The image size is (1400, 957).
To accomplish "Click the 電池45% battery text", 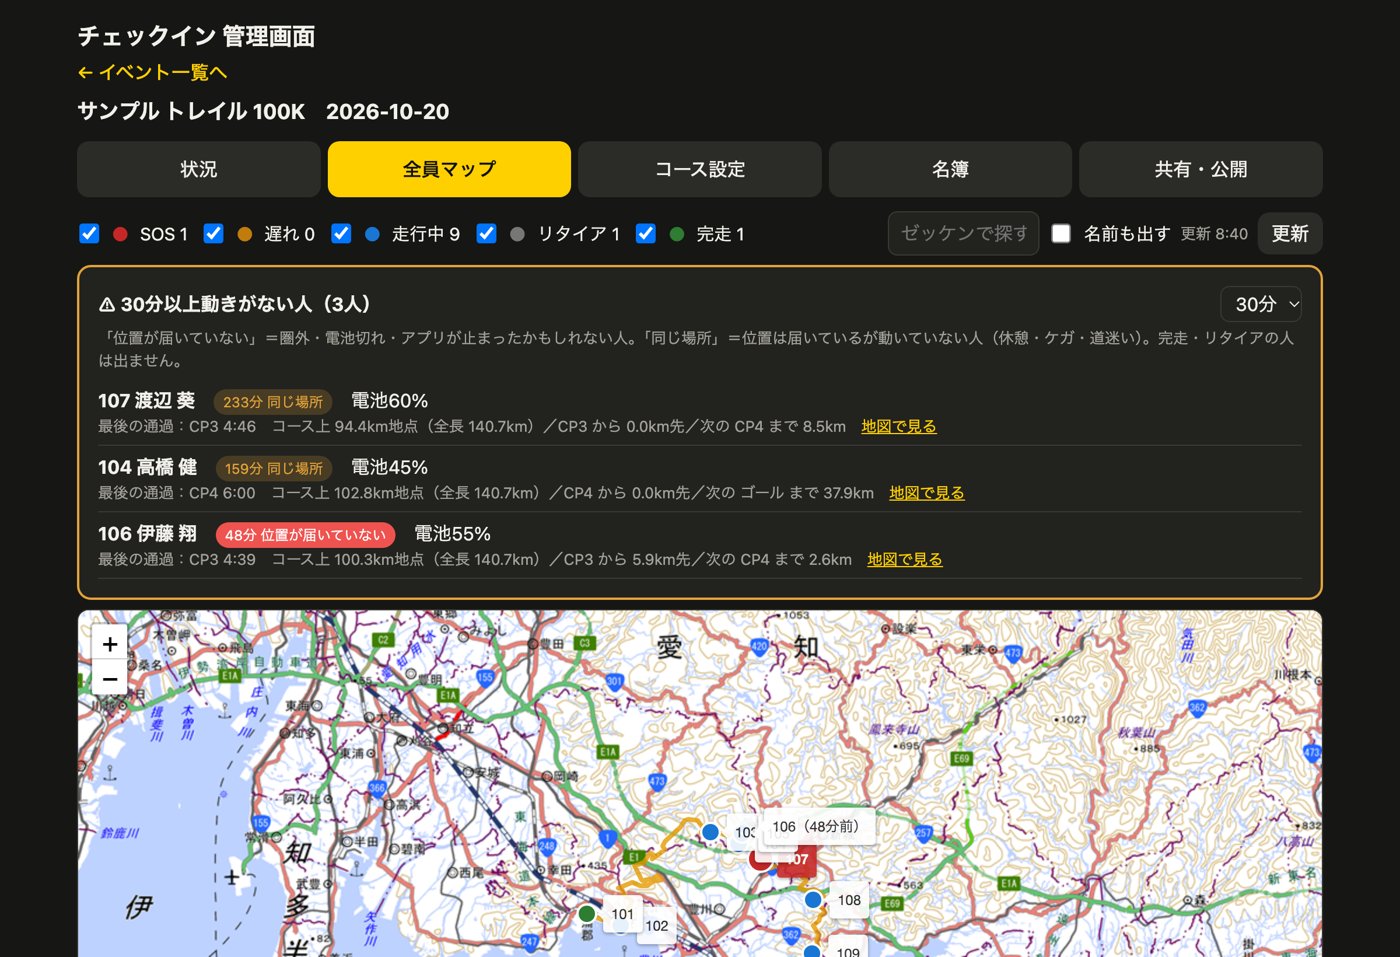I will (x=390, y=467).
